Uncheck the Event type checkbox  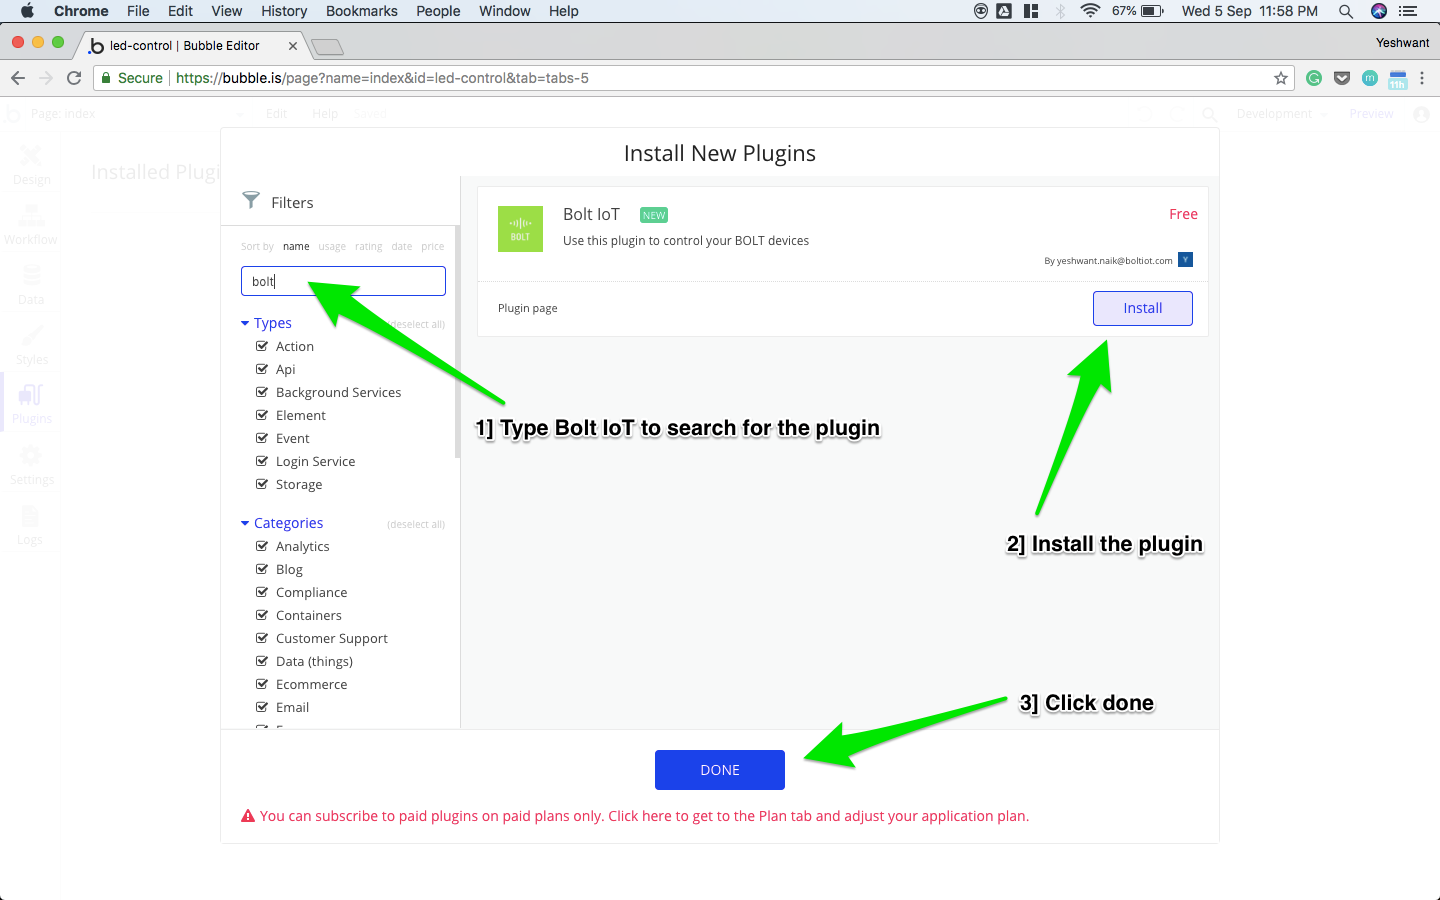[x=262, y=438]
